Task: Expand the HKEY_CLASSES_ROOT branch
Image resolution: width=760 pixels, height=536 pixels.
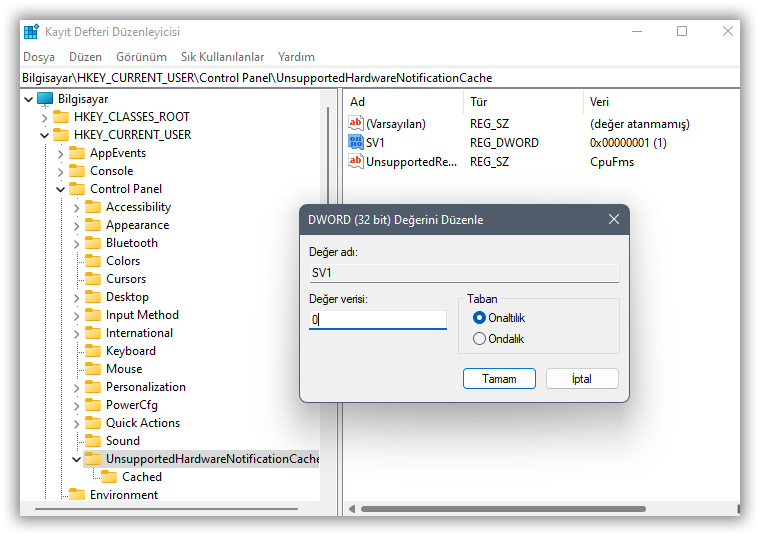Action: 44,117
